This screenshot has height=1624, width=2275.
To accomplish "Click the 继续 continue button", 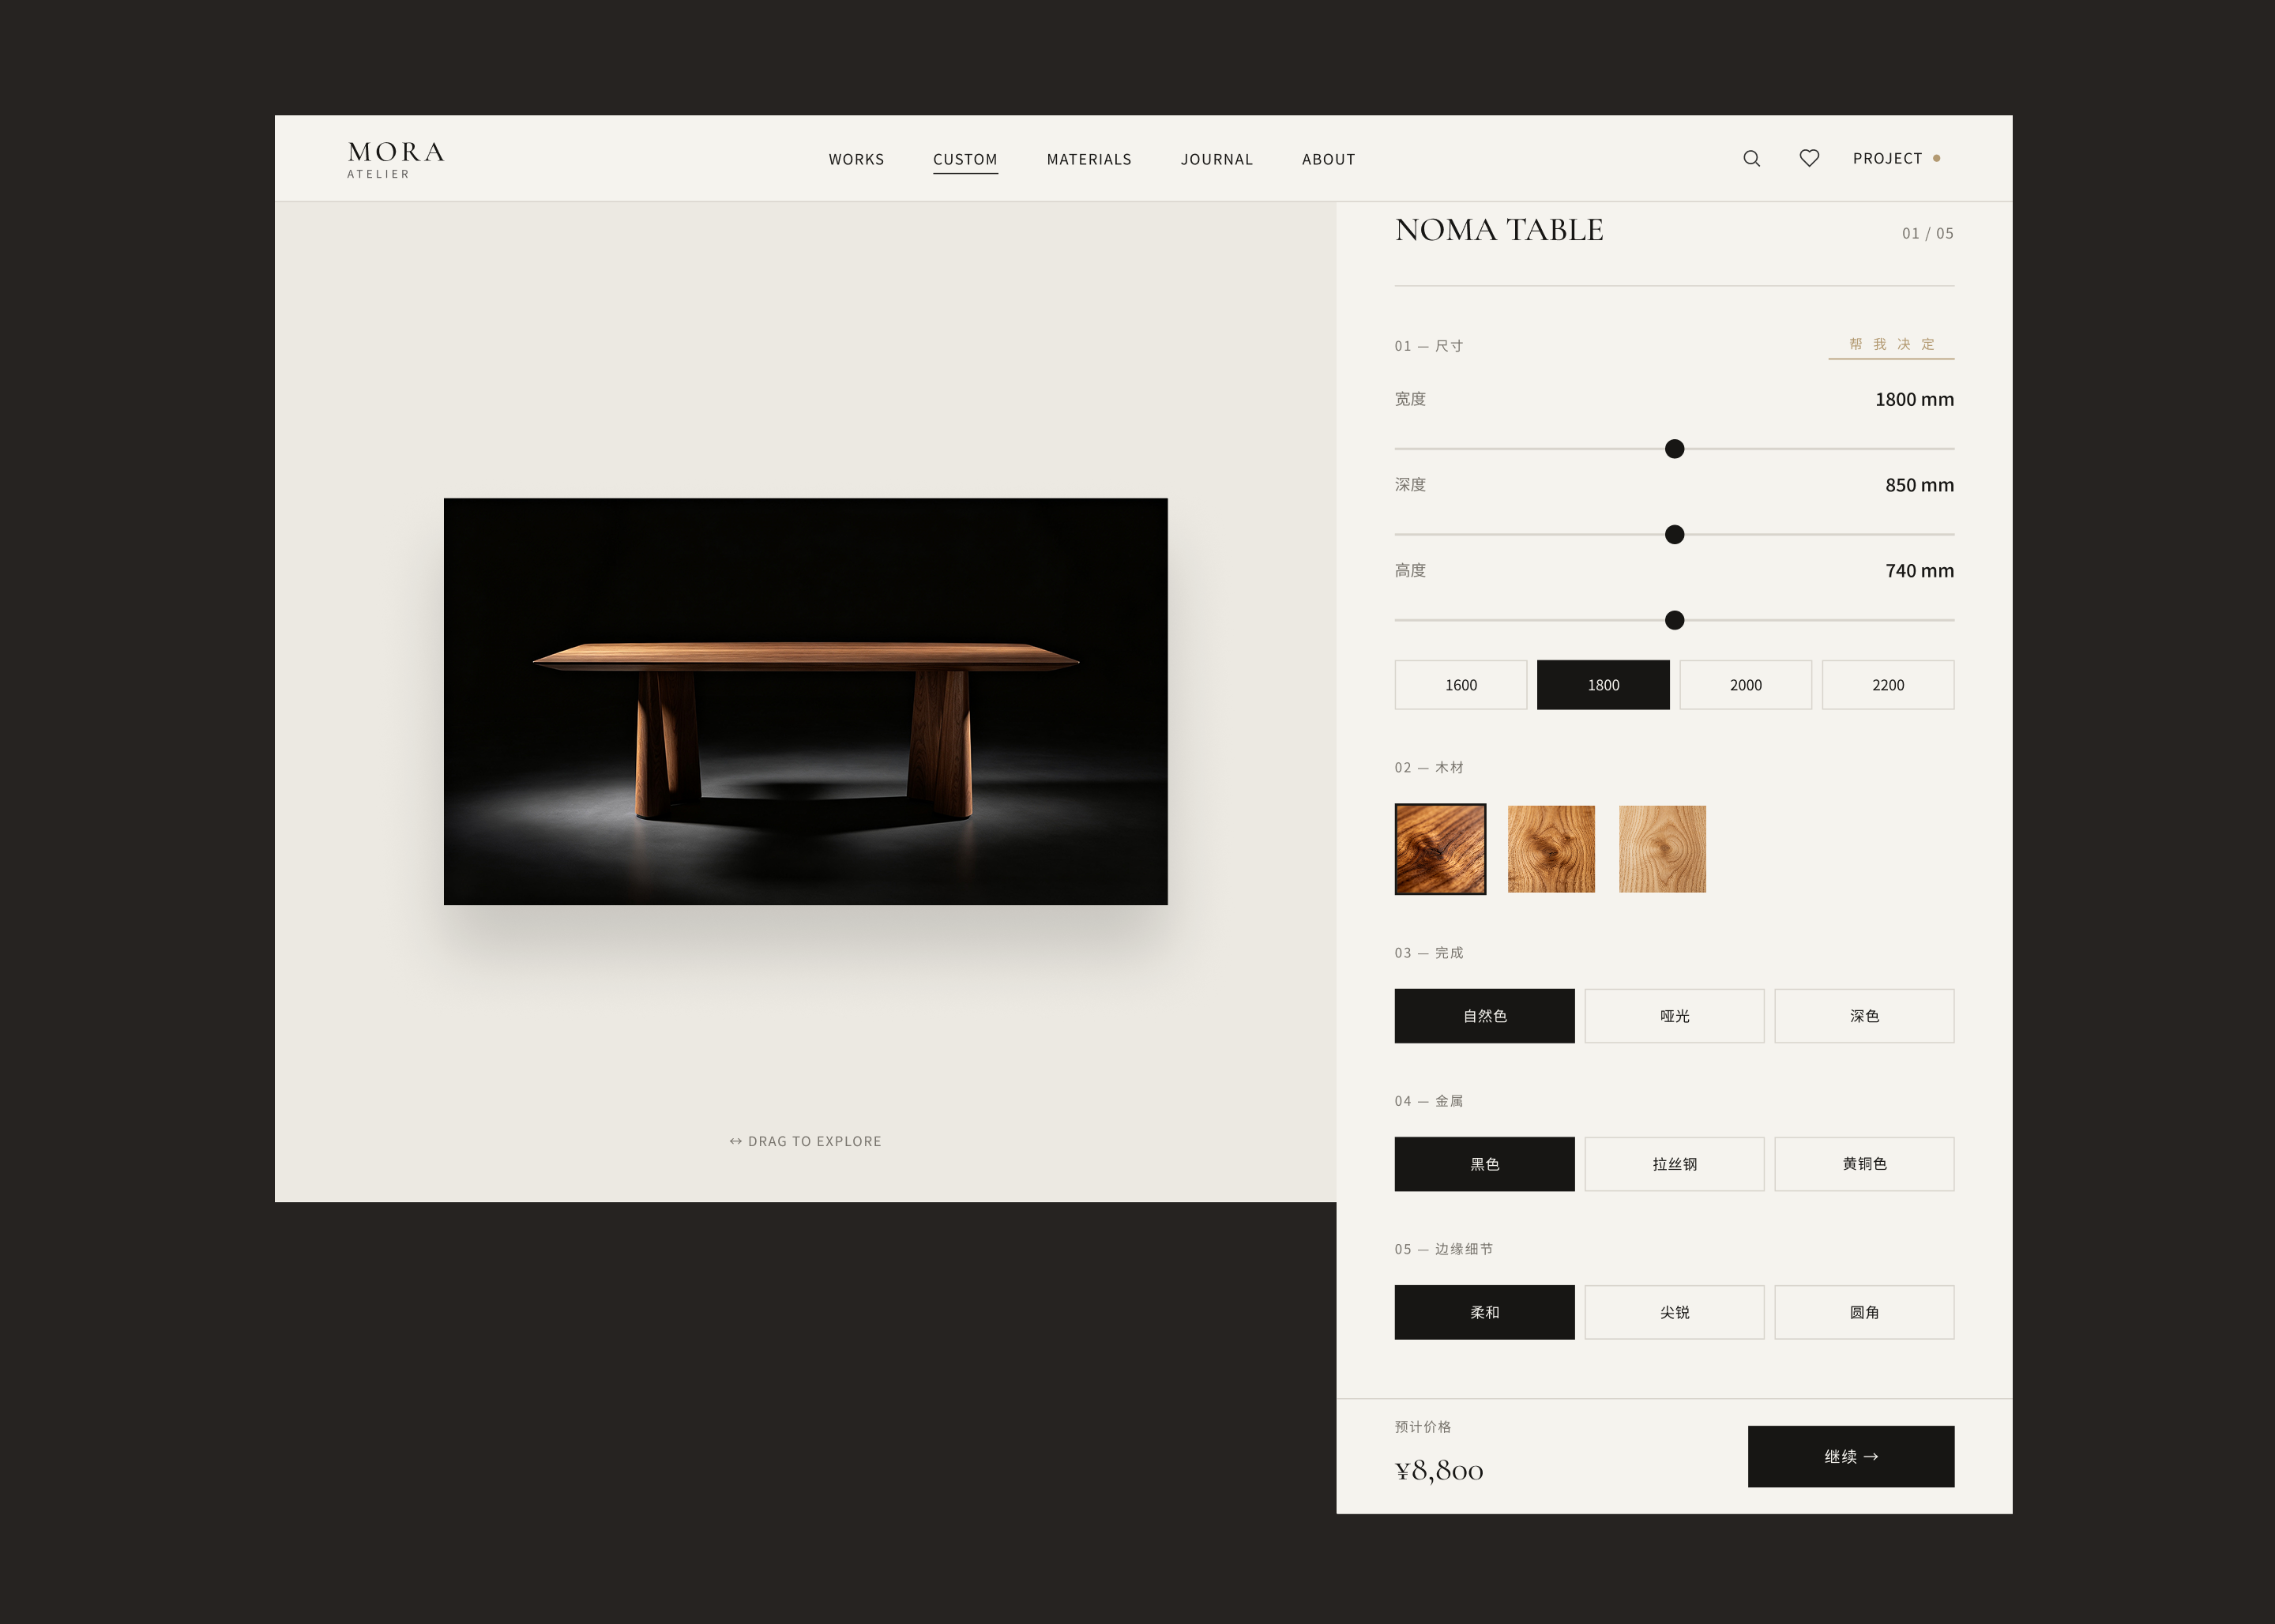I will coord(1851,1456).
